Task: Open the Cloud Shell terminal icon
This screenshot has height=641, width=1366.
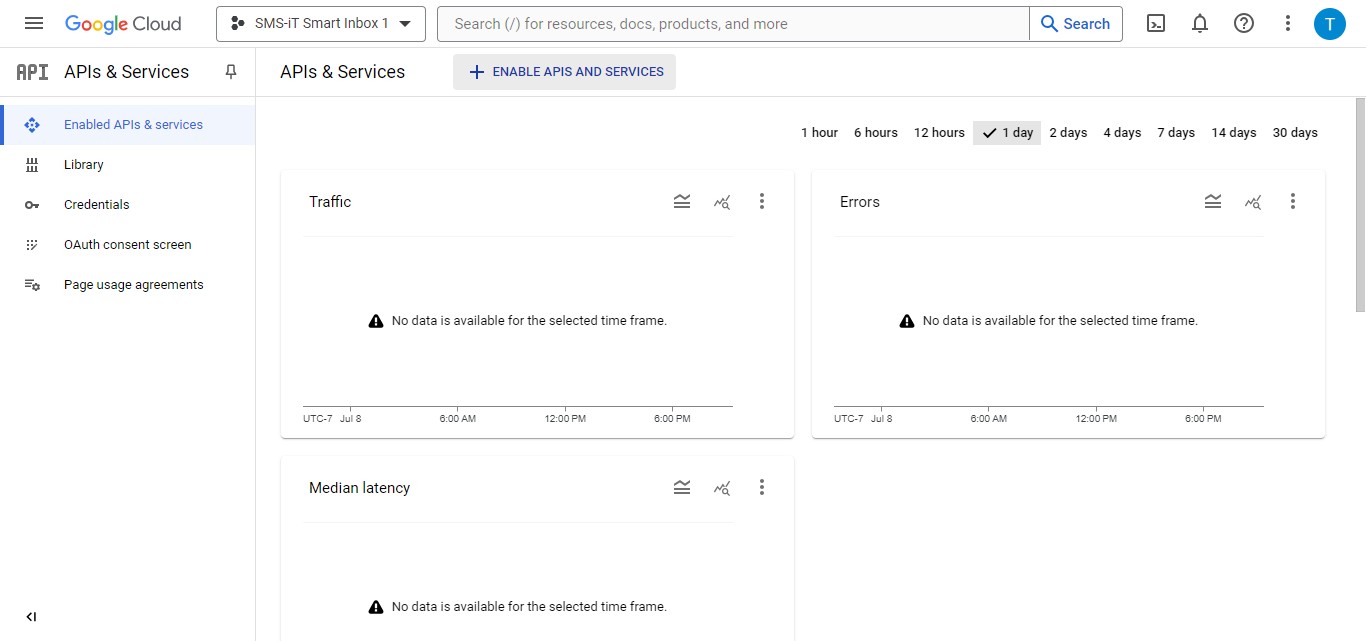Action: coord(1155,22)
